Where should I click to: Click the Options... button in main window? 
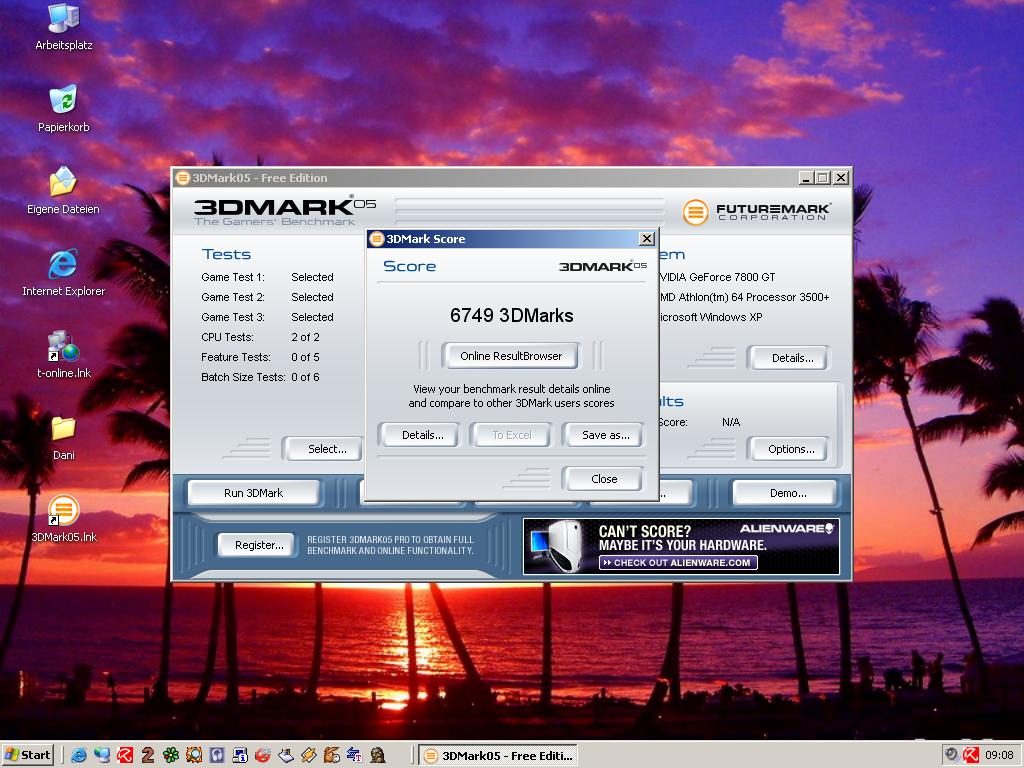point(791,449)
